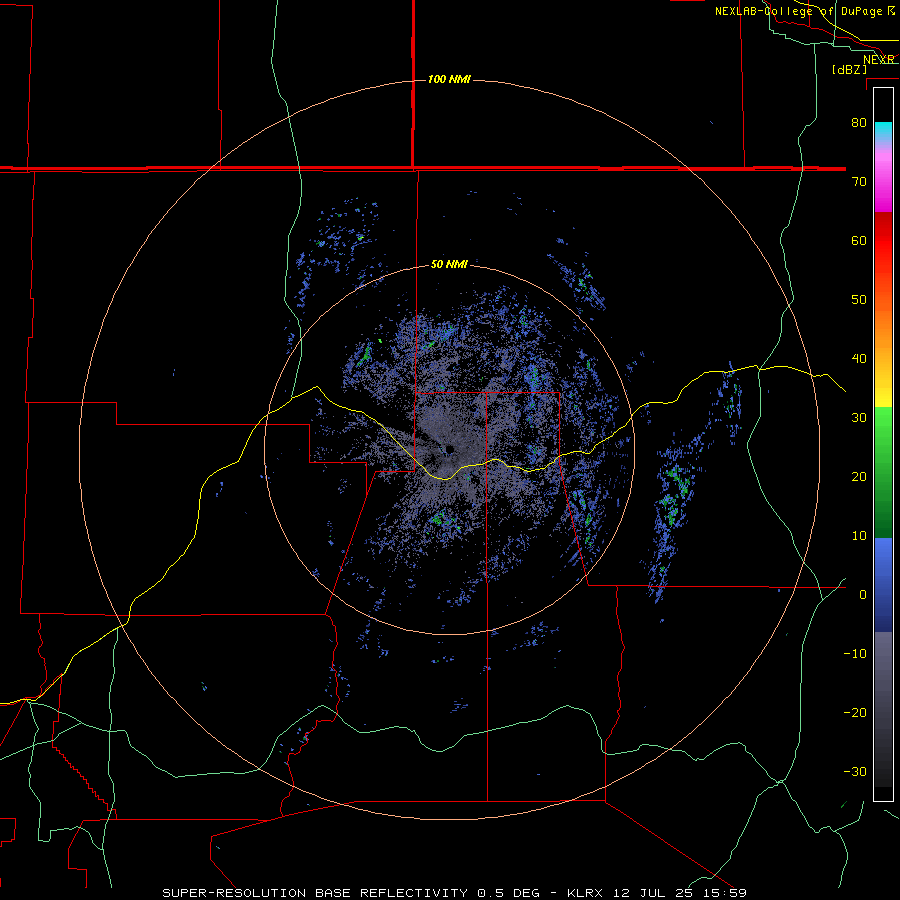
Task: Click the NEXLAB-College of DuPage credit text
Action: (798, 11)
